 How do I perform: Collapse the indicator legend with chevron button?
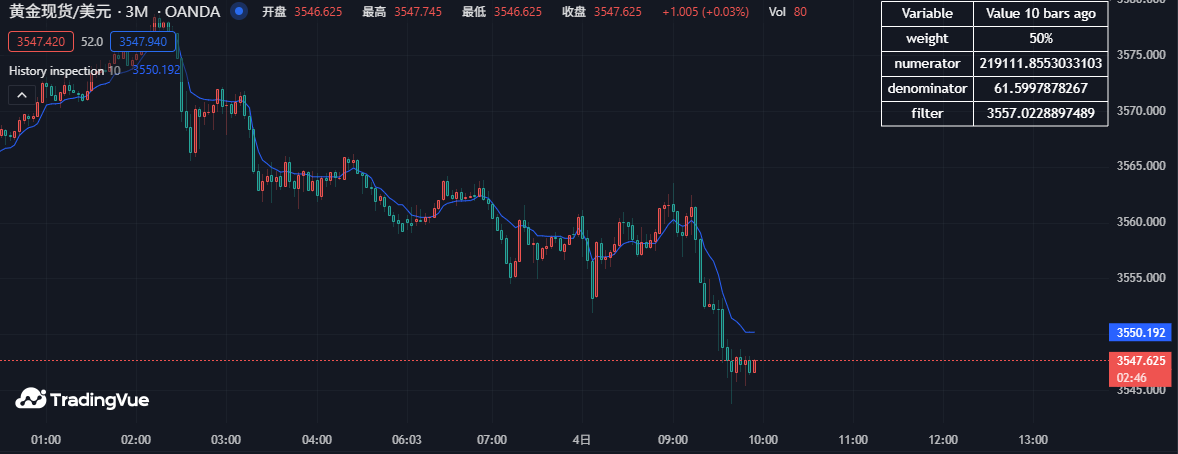click(x=22, y=95)
